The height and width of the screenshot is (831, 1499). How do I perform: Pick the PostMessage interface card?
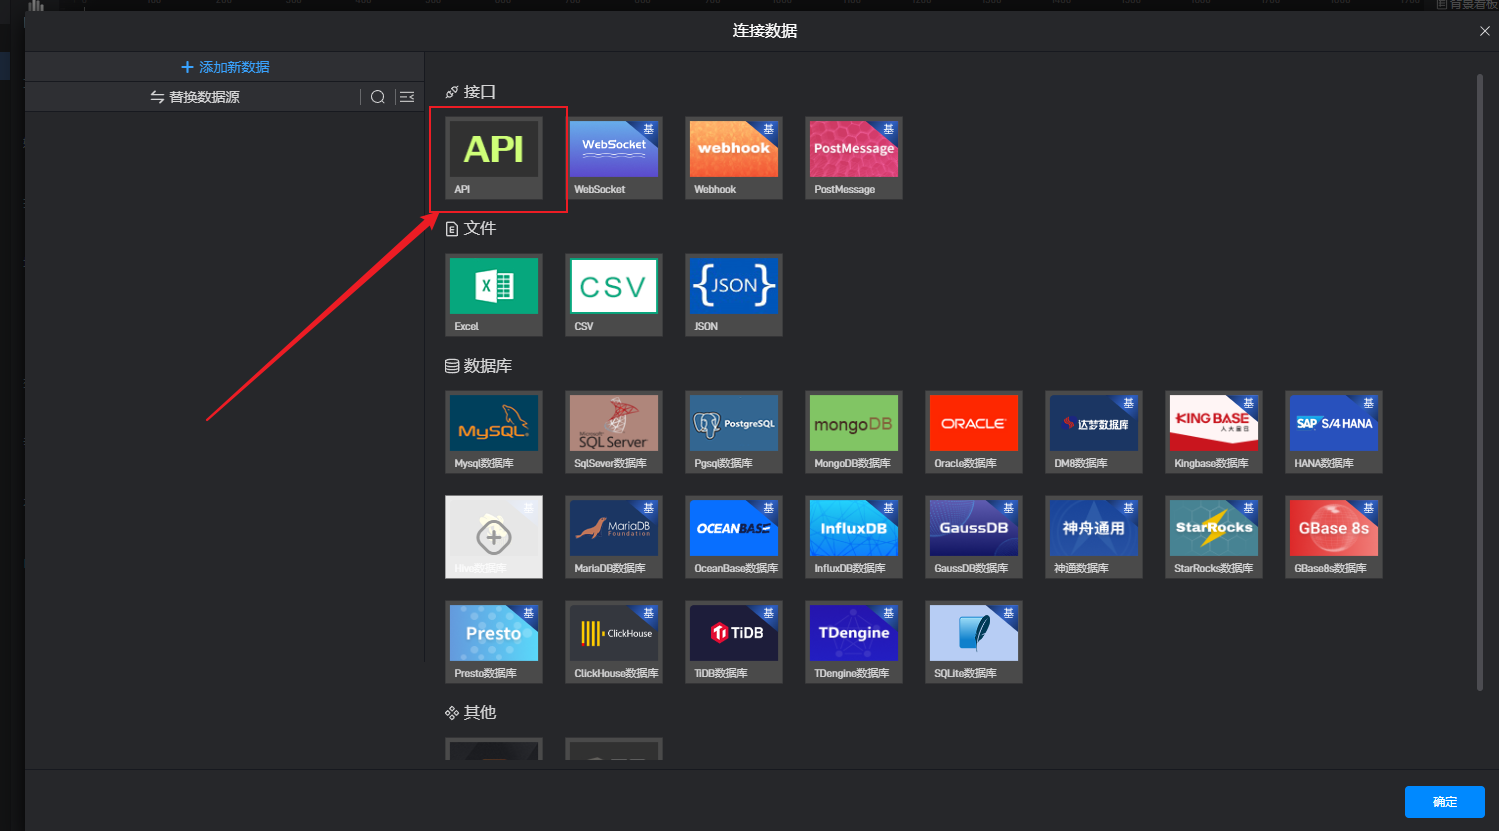[854, 158]
